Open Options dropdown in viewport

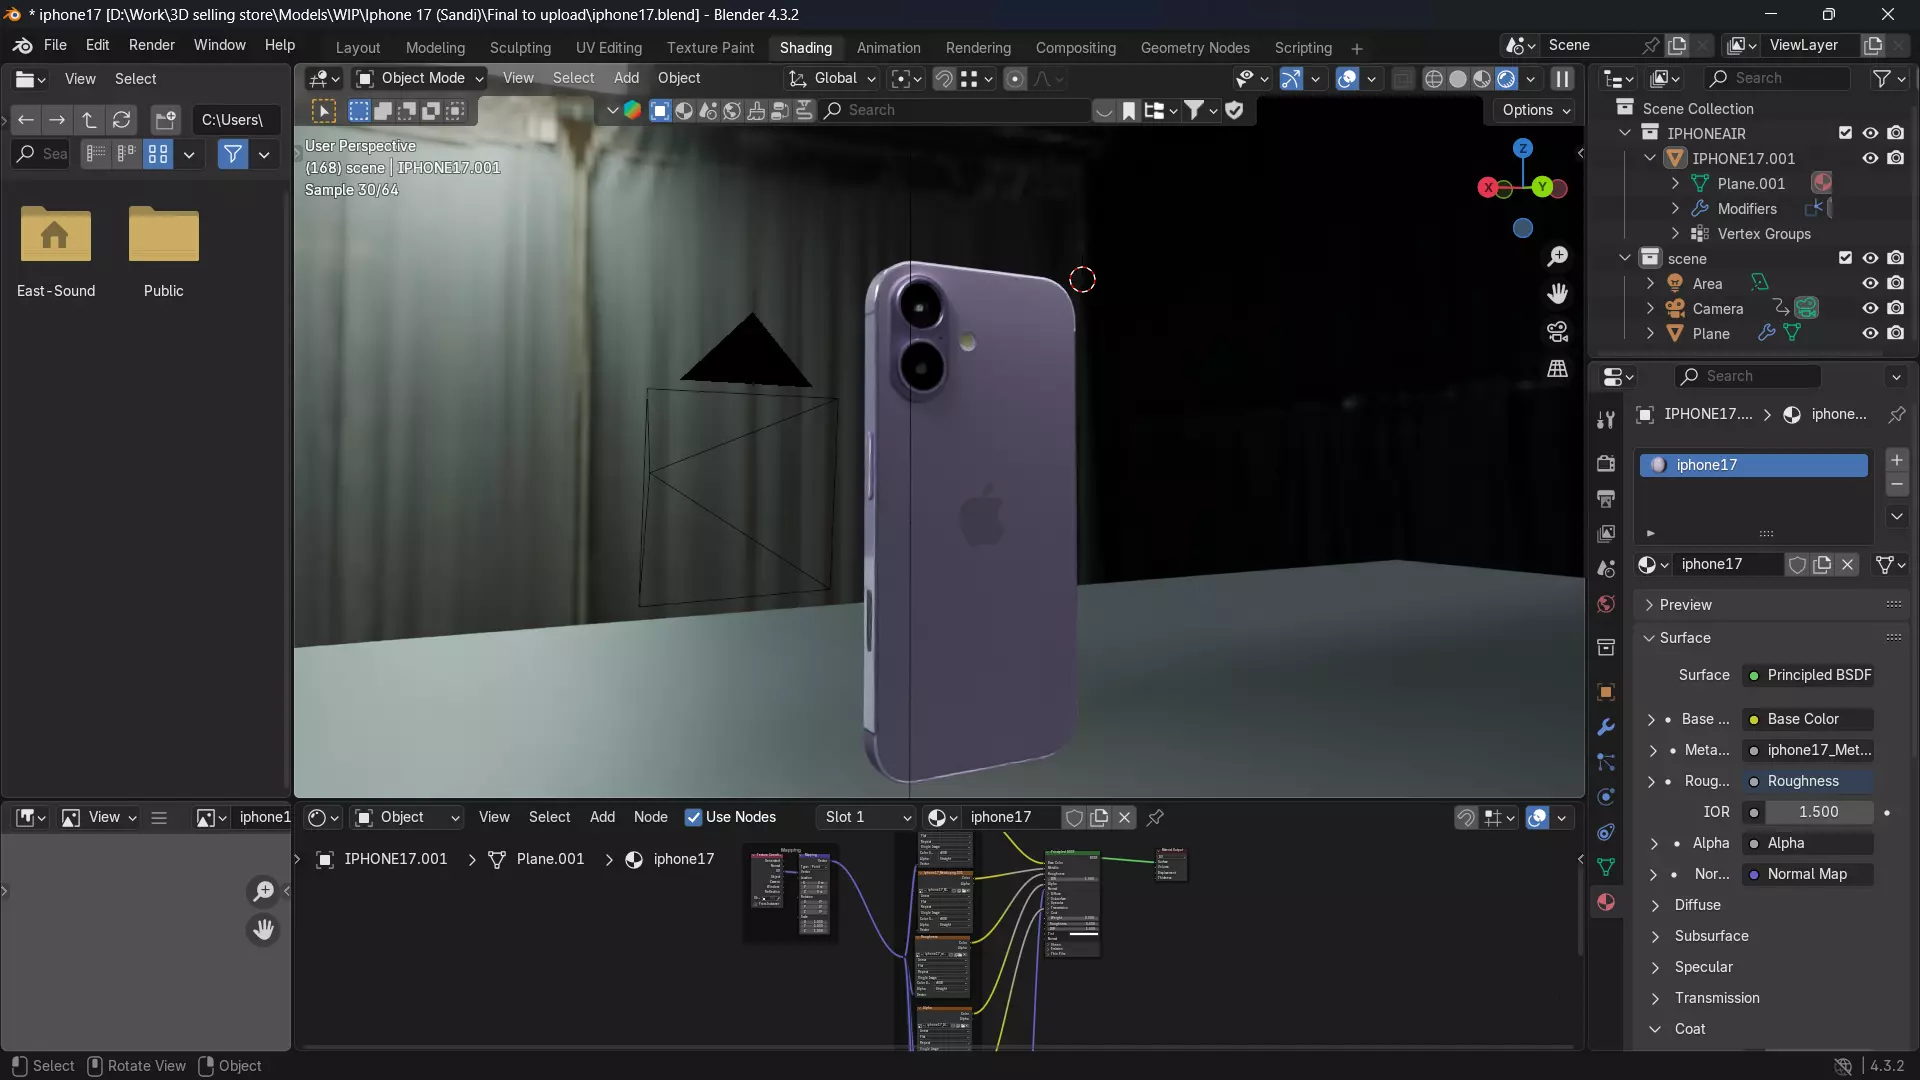[1536, 111]
